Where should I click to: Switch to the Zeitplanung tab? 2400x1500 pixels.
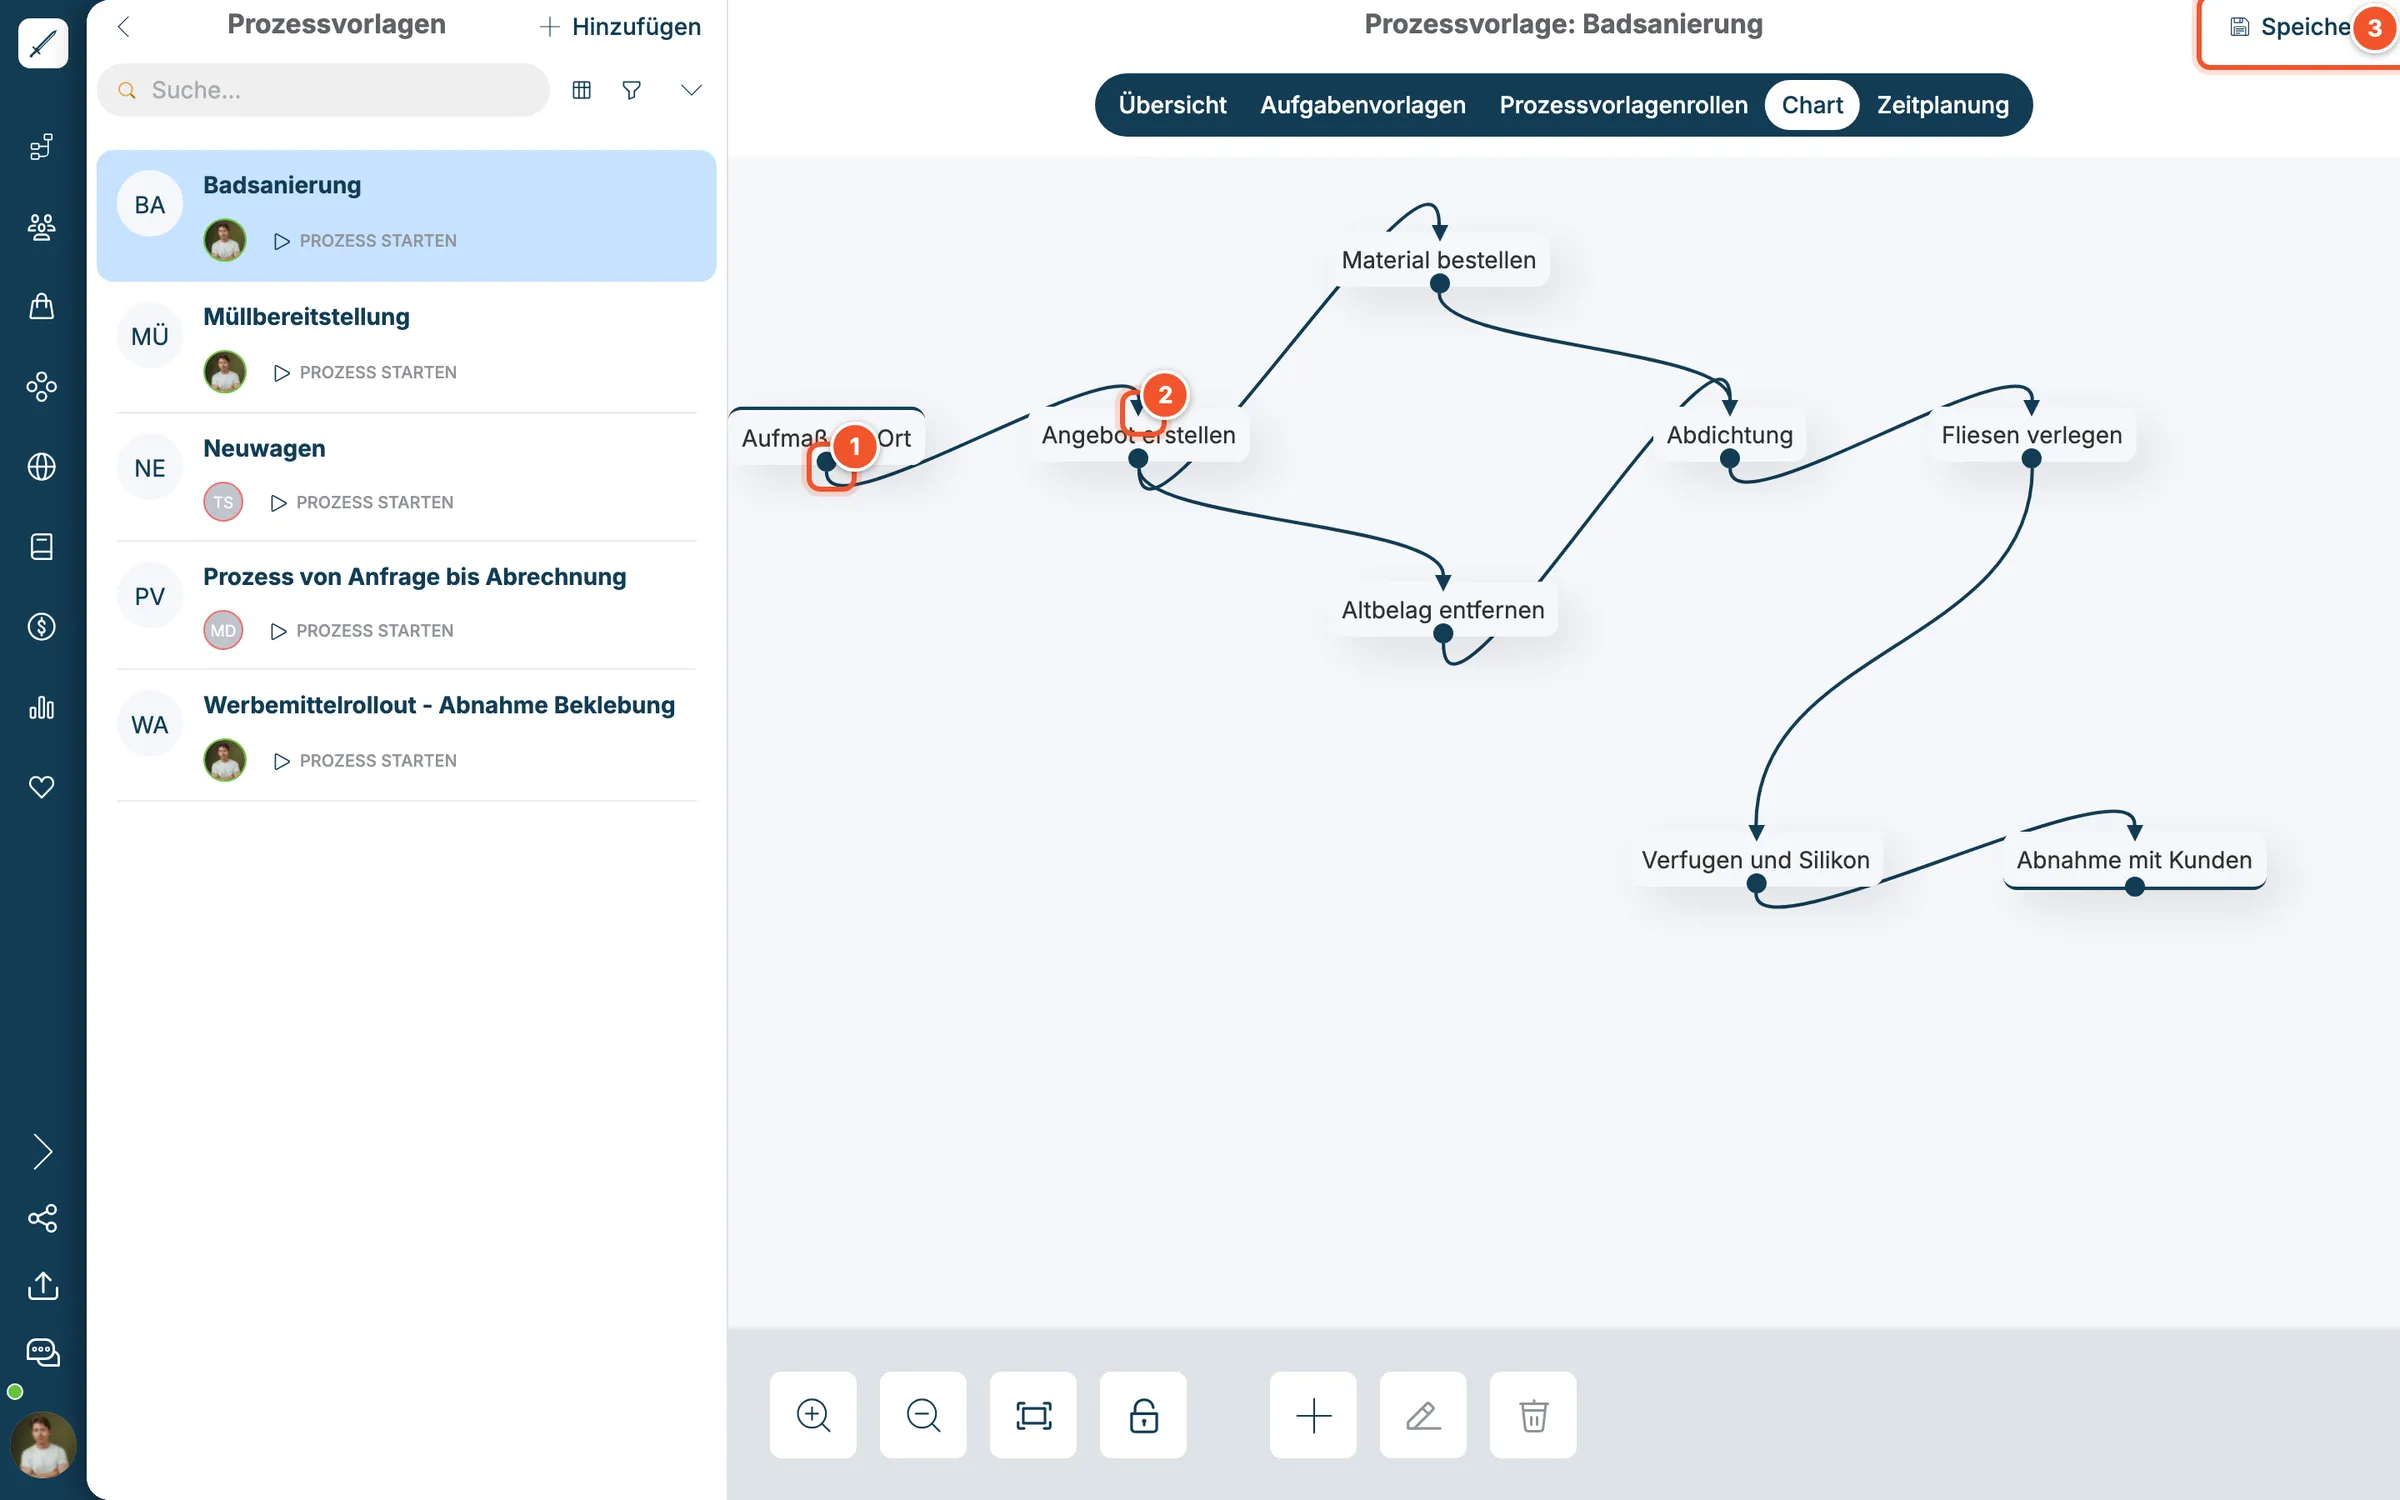(x=1942, y=105)
